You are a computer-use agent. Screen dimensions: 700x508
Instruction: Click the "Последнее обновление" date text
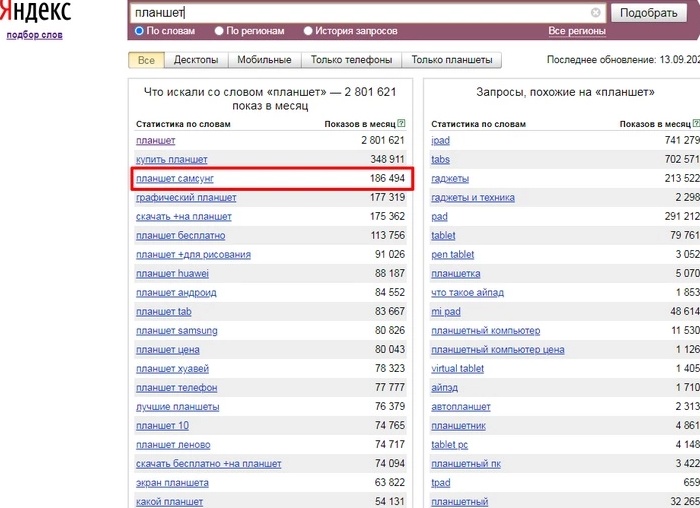click(623, 60)
